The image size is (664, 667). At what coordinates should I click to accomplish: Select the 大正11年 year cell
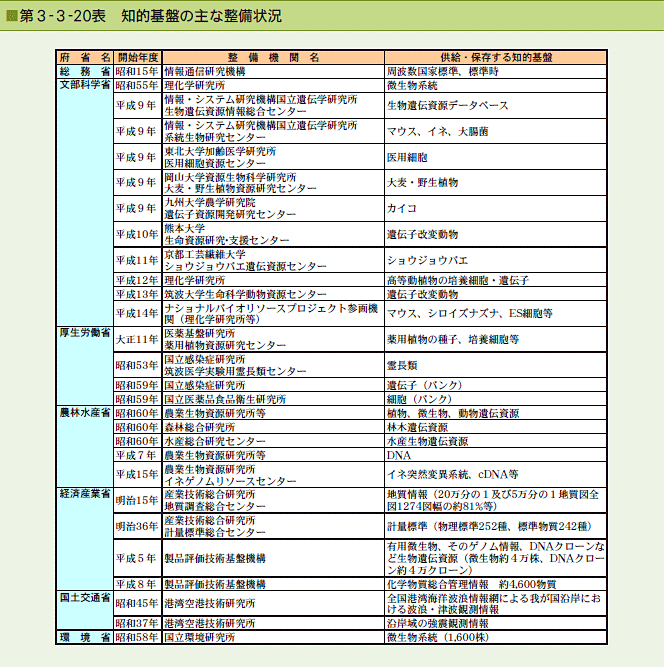138,339
